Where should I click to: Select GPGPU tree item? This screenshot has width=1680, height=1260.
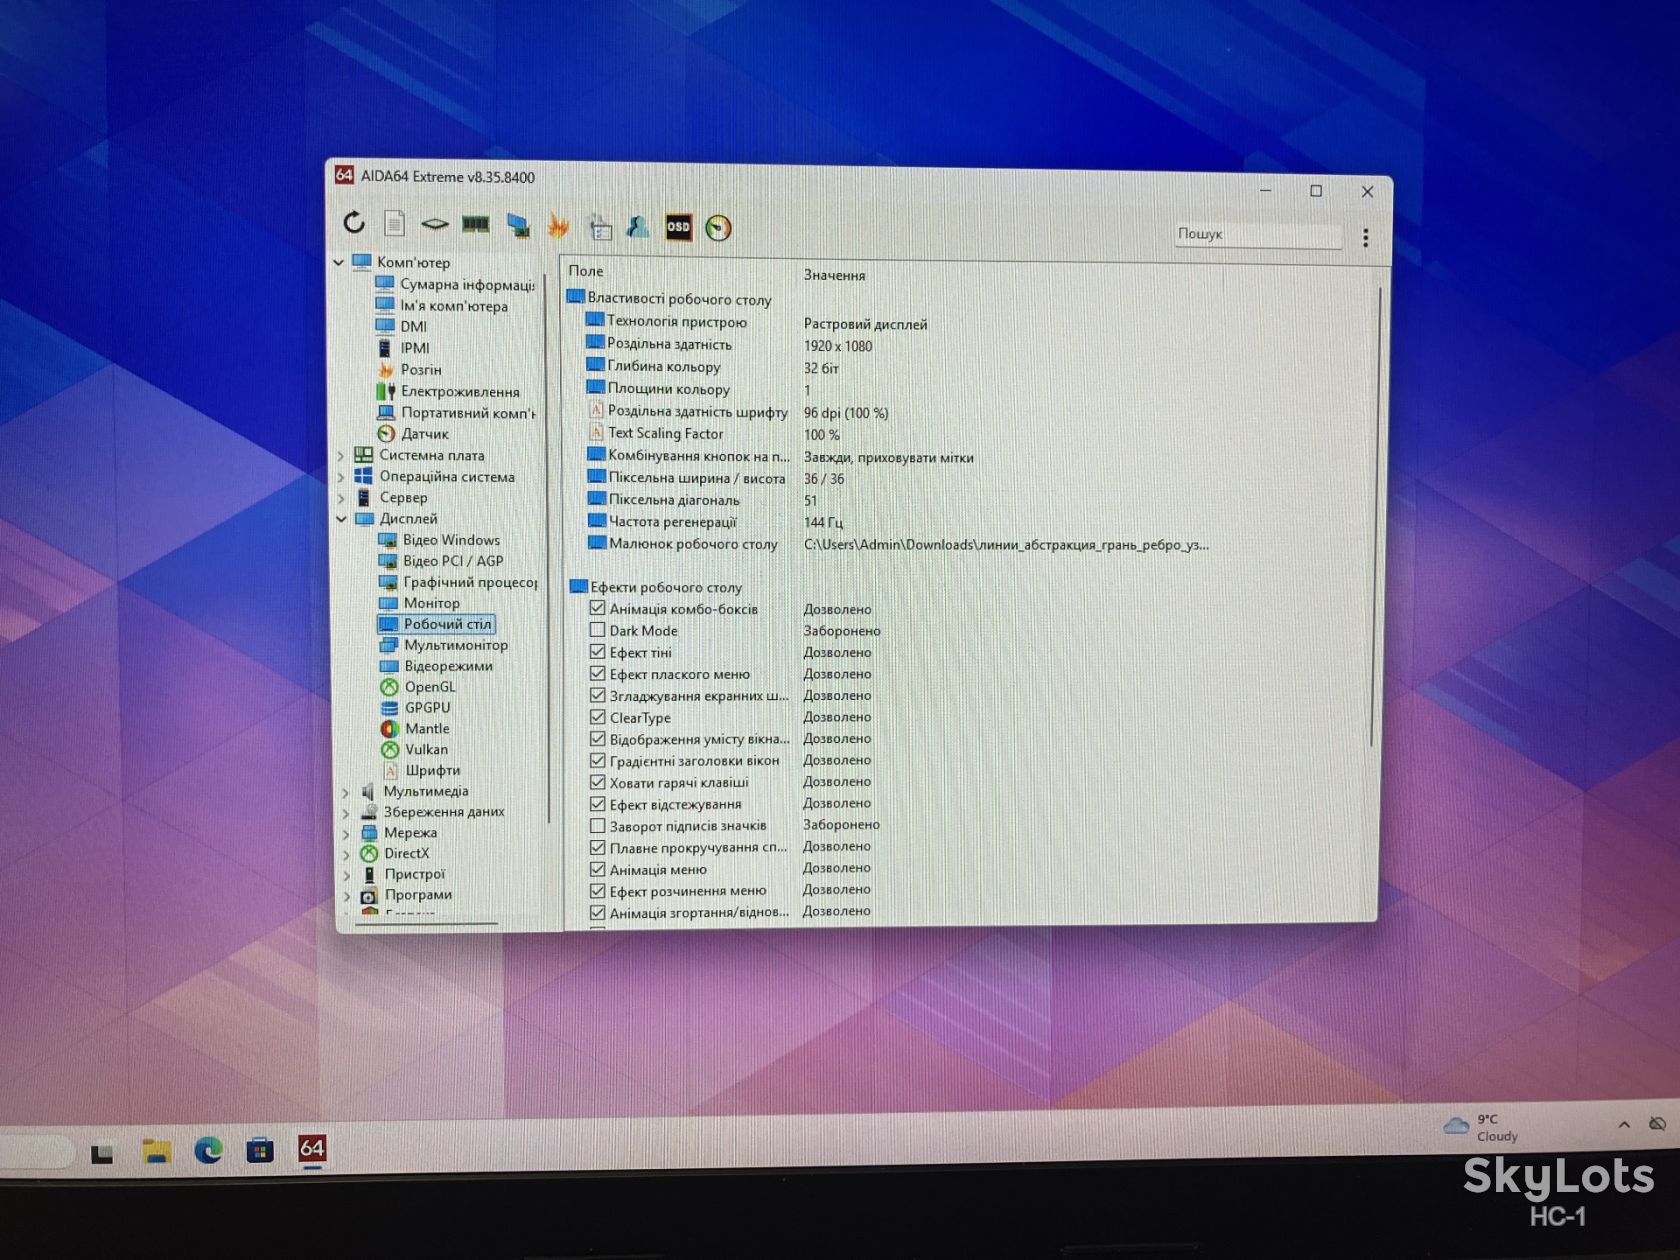tap(426, 707)
